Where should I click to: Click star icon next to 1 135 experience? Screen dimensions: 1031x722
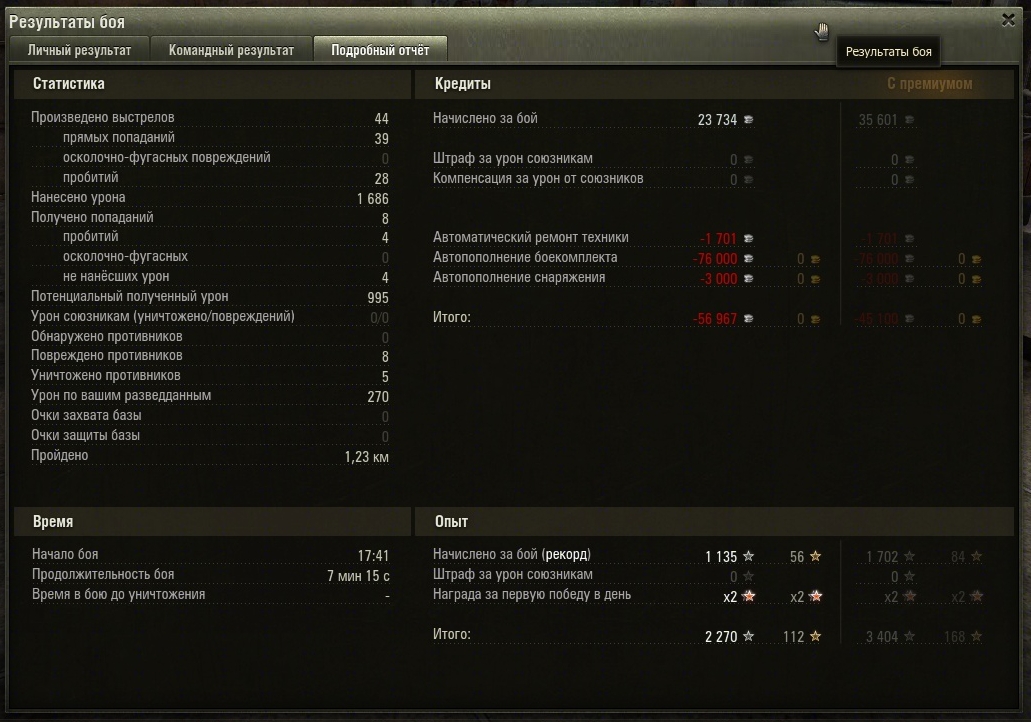click(748, 556)
